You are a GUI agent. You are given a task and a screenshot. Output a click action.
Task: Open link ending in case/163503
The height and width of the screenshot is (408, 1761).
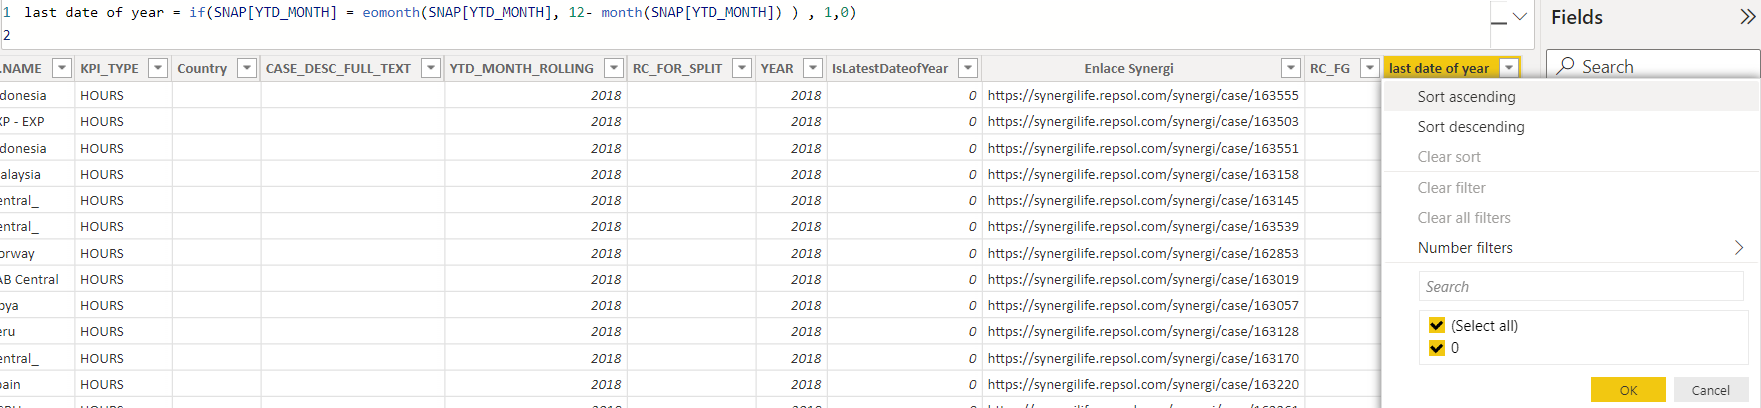pyautogui.click(x=1143, y=121)
